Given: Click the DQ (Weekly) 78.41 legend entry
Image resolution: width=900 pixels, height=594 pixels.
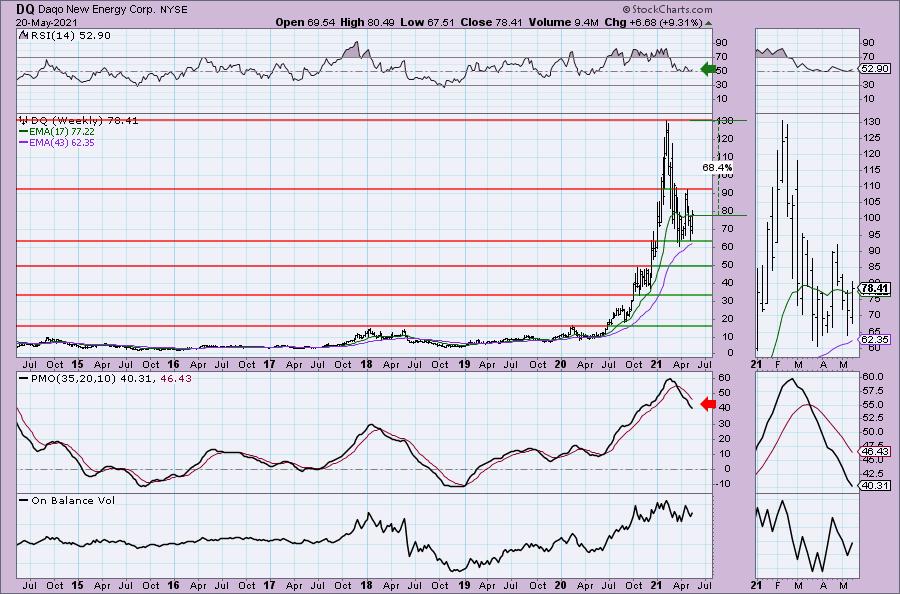Looking at the screenshot, I should point(84,121).
